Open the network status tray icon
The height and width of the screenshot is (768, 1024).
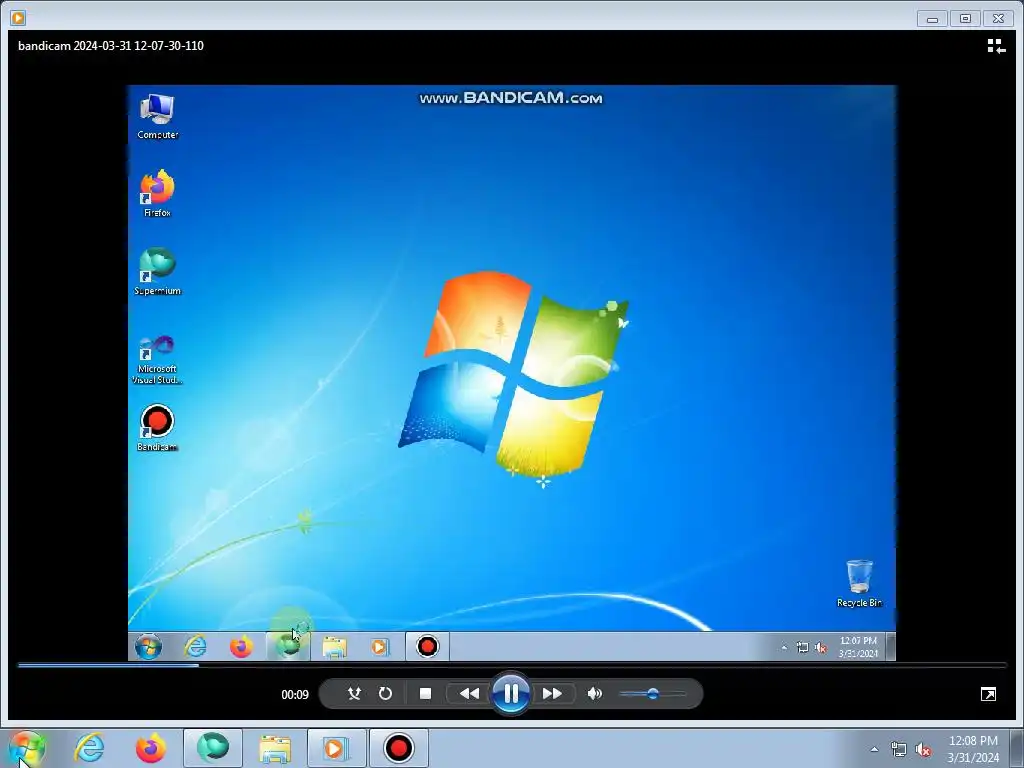coord(899,750)
